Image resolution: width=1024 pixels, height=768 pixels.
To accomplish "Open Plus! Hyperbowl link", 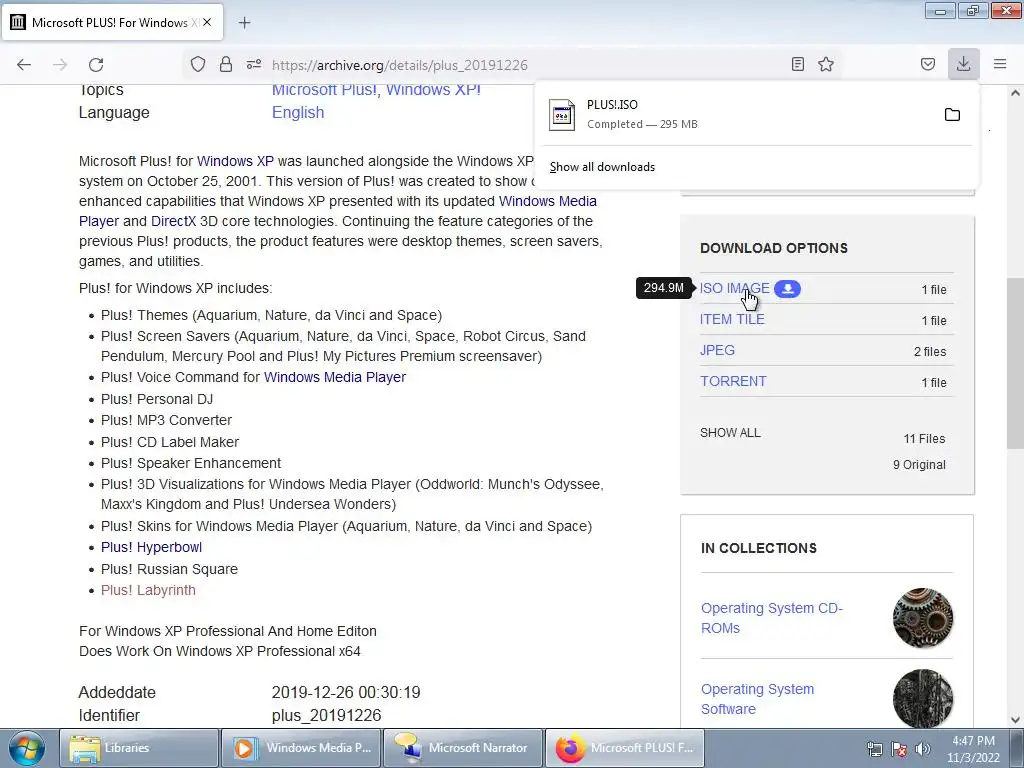I will click(x=151, y=547).
